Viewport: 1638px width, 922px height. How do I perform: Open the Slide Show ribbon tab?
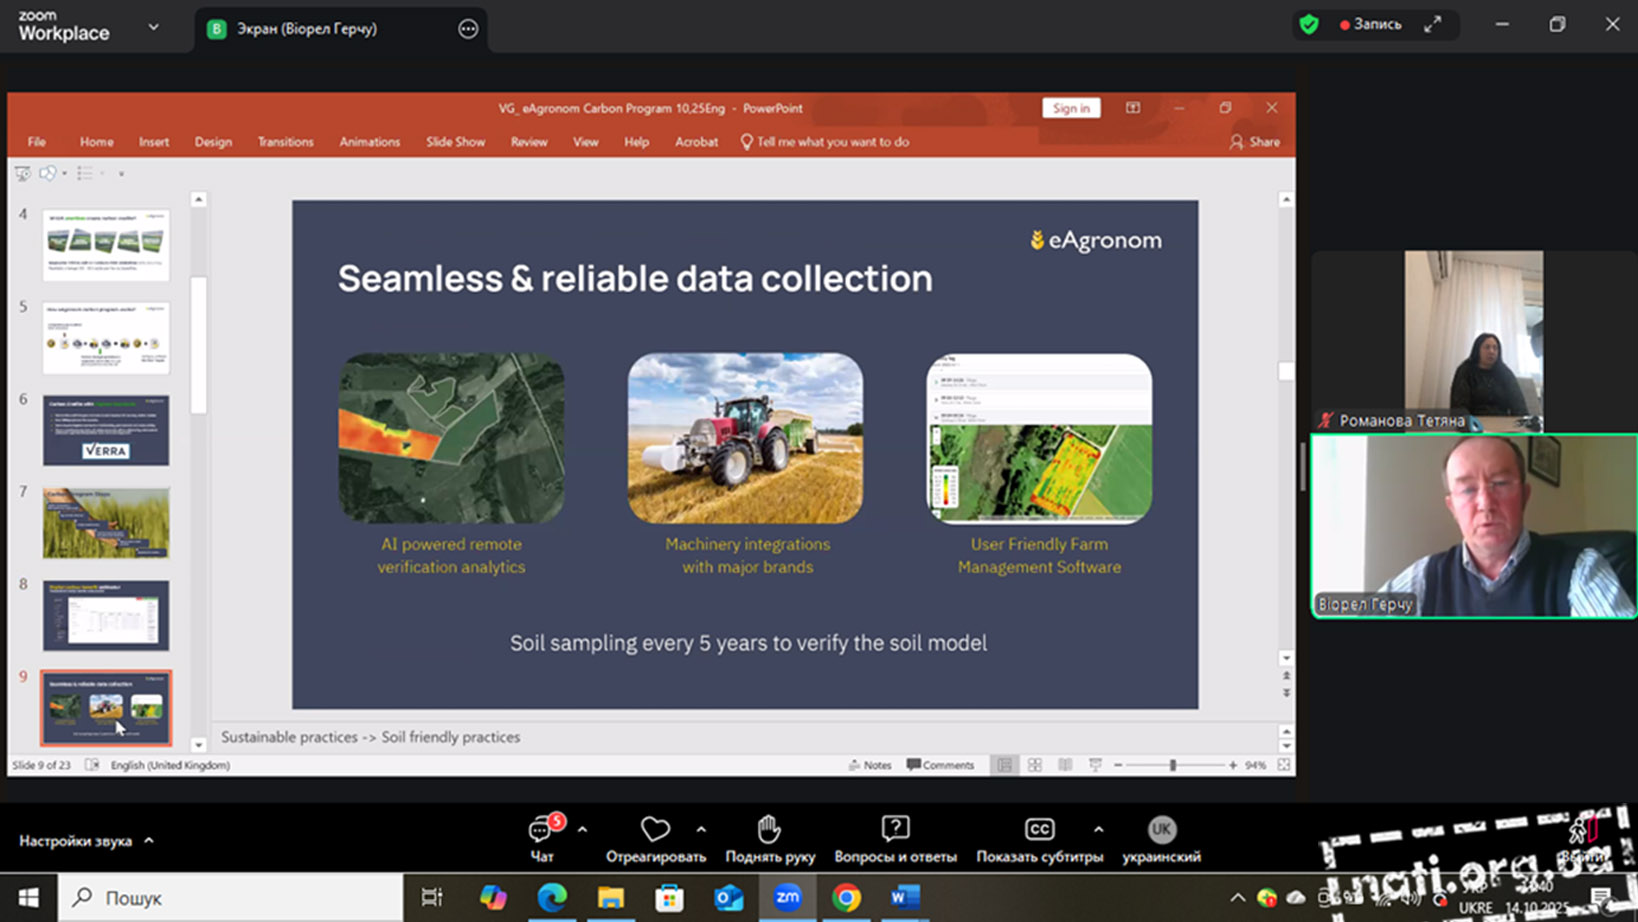tap(455, 142)
